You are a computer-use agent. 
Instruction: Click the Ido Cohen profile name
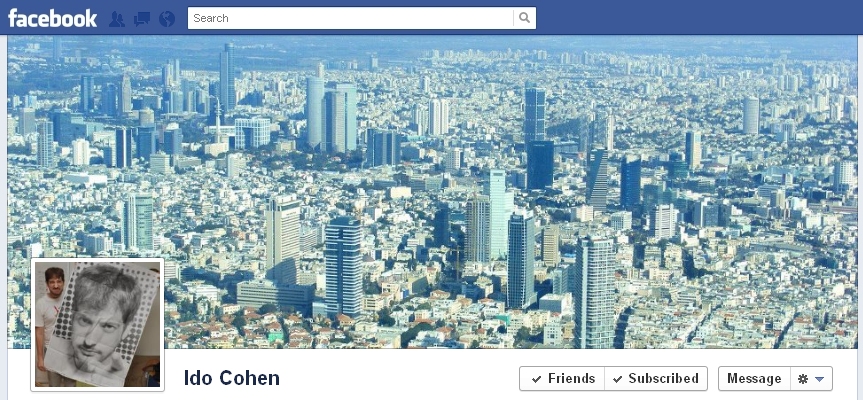(232, 378)
